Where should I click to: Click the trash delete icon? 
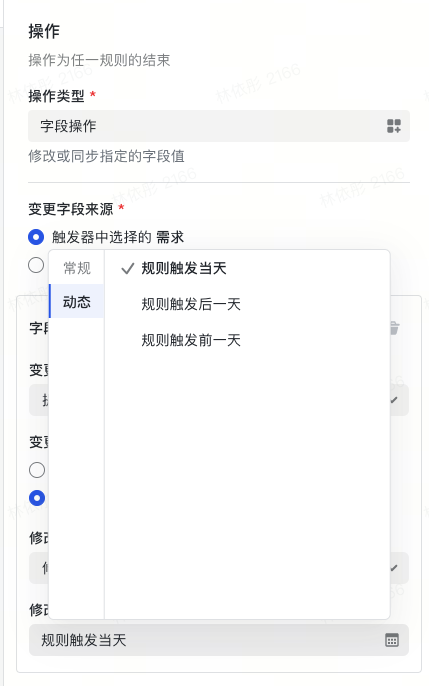point(394,328)
